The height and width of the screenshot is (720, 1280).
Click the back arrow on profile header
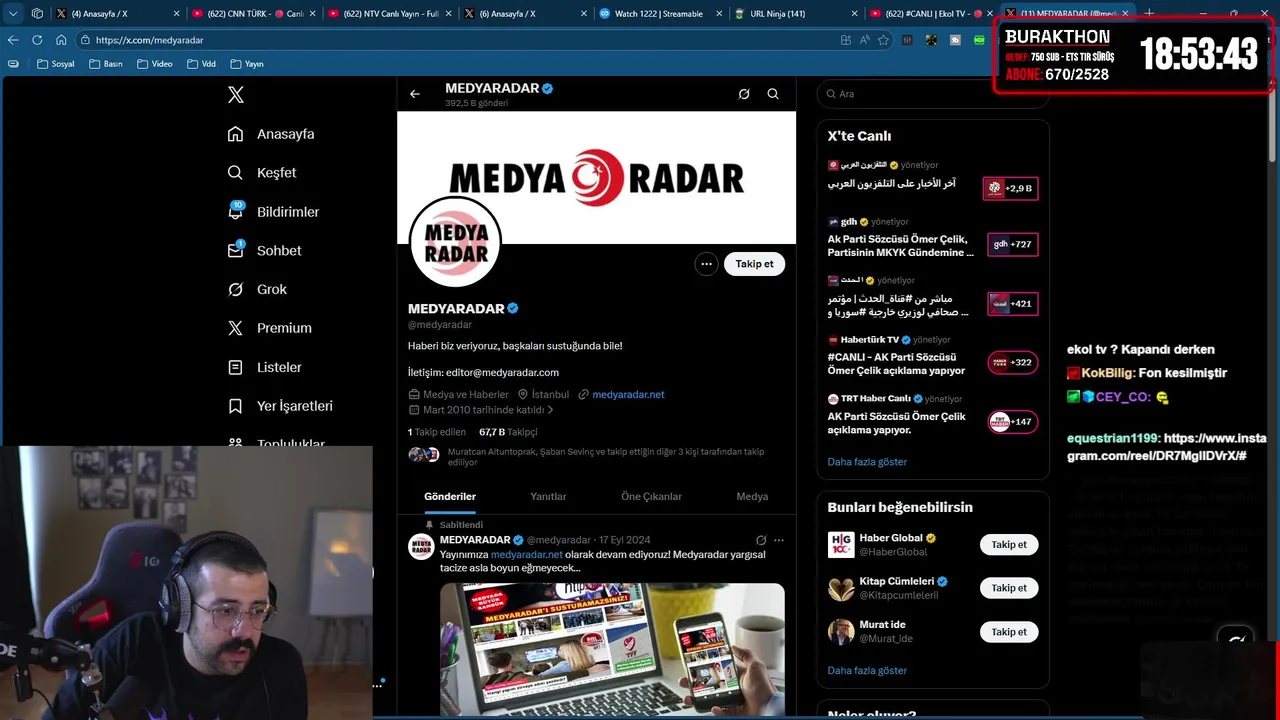pyautogui.click(x=415, y=94)
